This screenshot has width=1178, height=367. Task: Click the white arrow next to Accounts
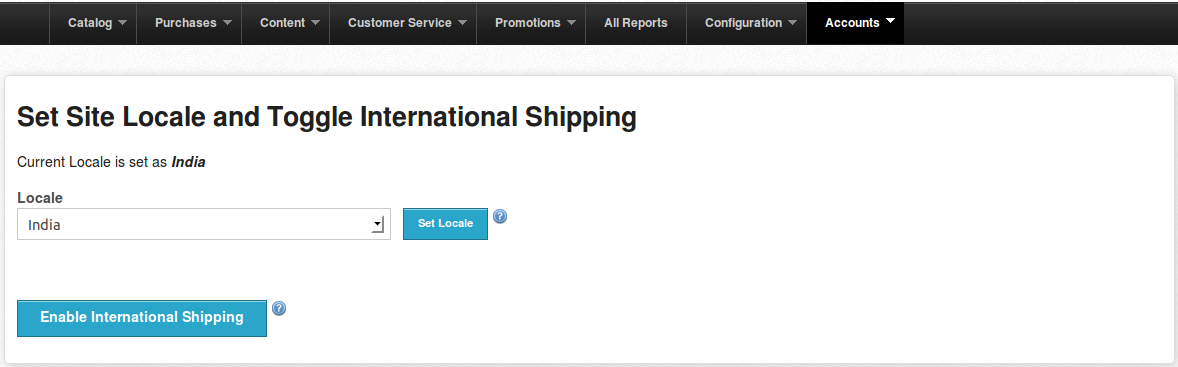[x=890, y=21]
